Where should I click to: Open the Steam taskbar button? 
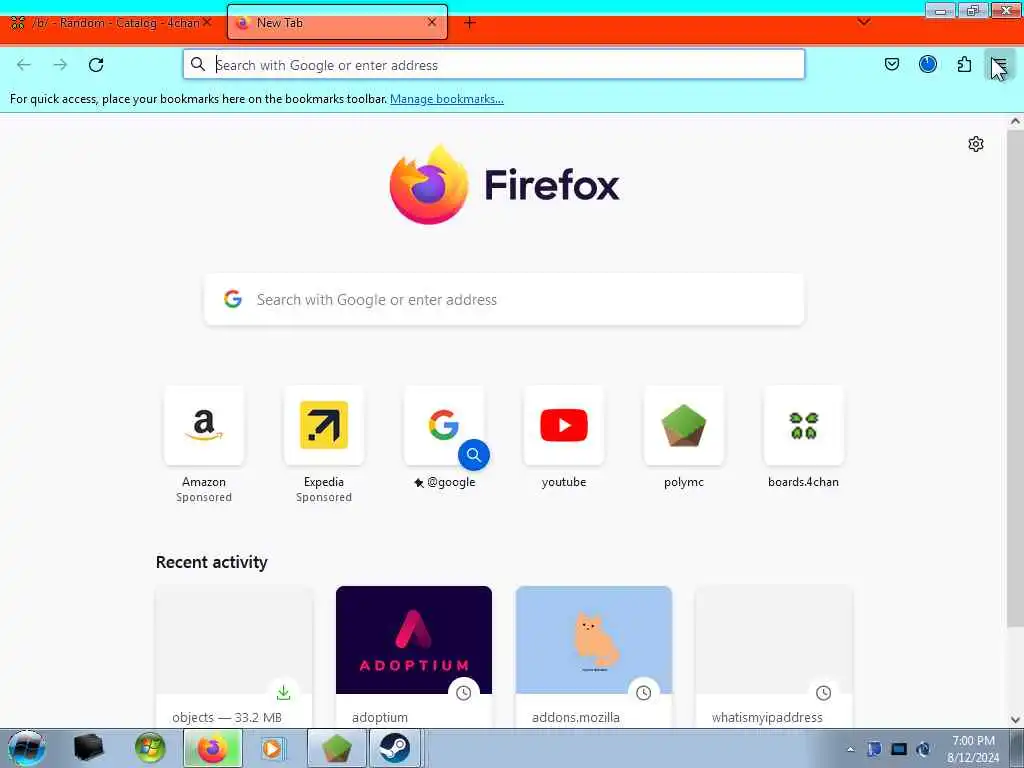click(395, 748)
